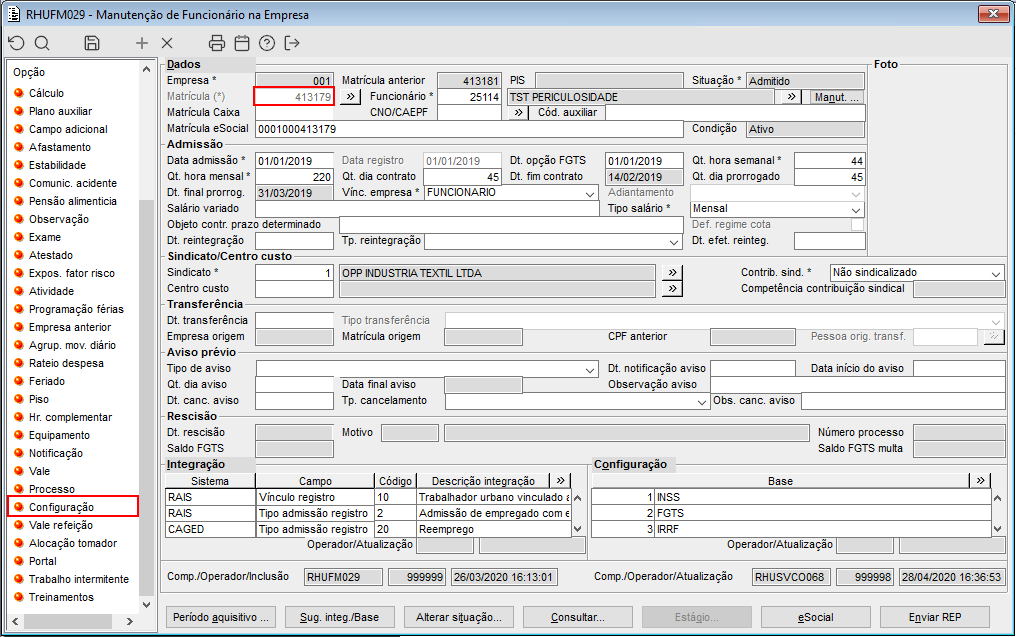The width and height of the screenshot is (1016, 637).
Task: Expand Tipo de aviso dropdown
Action: click(x=590, y=369)
